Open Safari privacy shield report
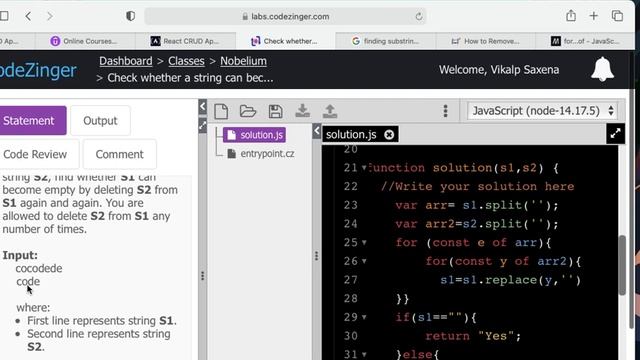Image resolution: width=640 pixels, height=360 pixels. click(130, 16)
